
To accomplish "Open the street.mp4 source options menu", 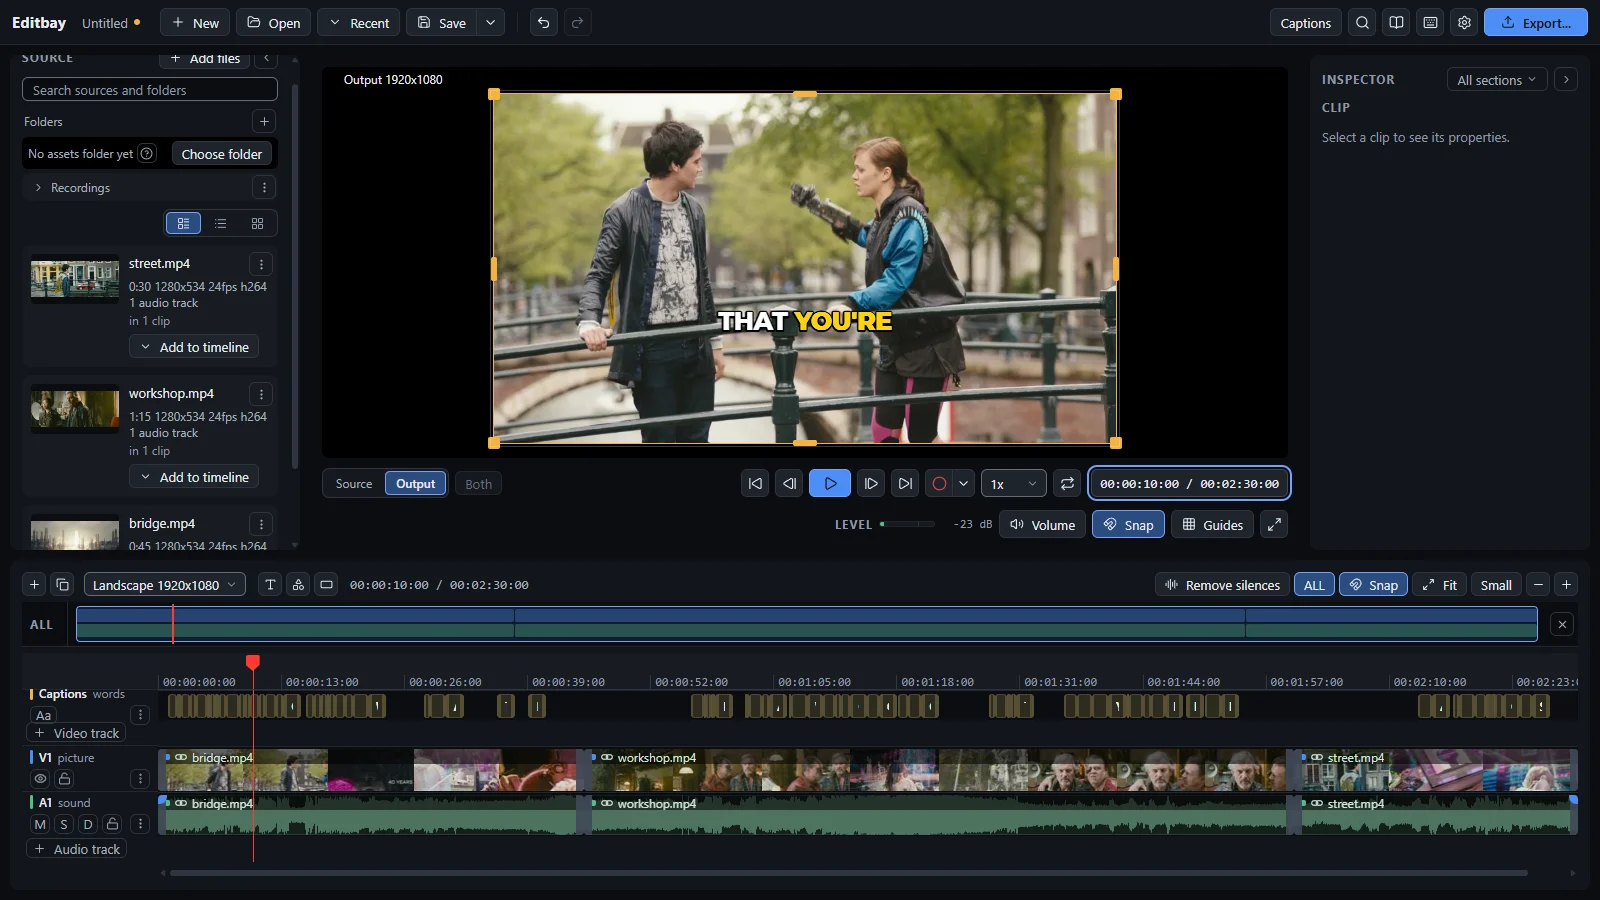I will click(x=261, y=264).
